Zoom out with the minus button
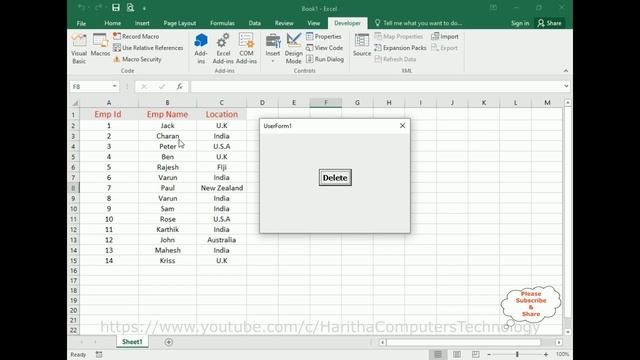Screen dimensions: 640x360 [x=489, y=354]
